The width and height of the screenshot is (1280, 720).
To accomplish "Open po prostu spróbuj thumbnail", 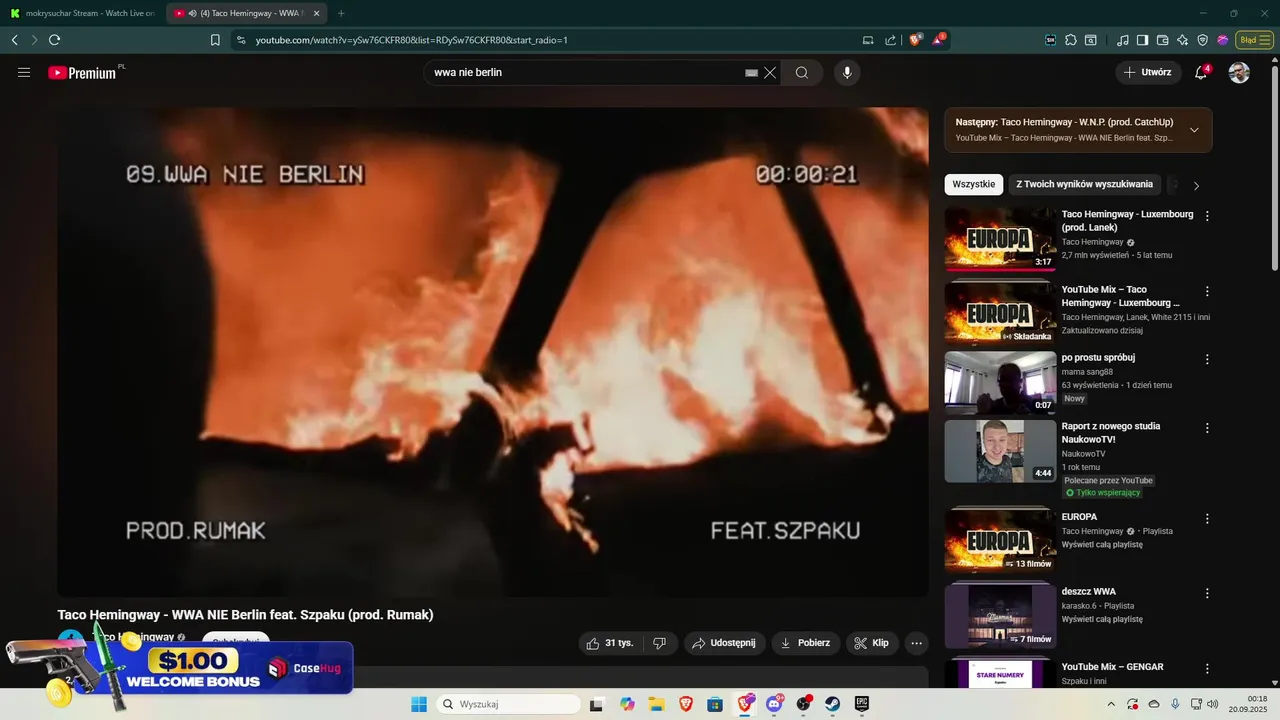I will 1000,382.
